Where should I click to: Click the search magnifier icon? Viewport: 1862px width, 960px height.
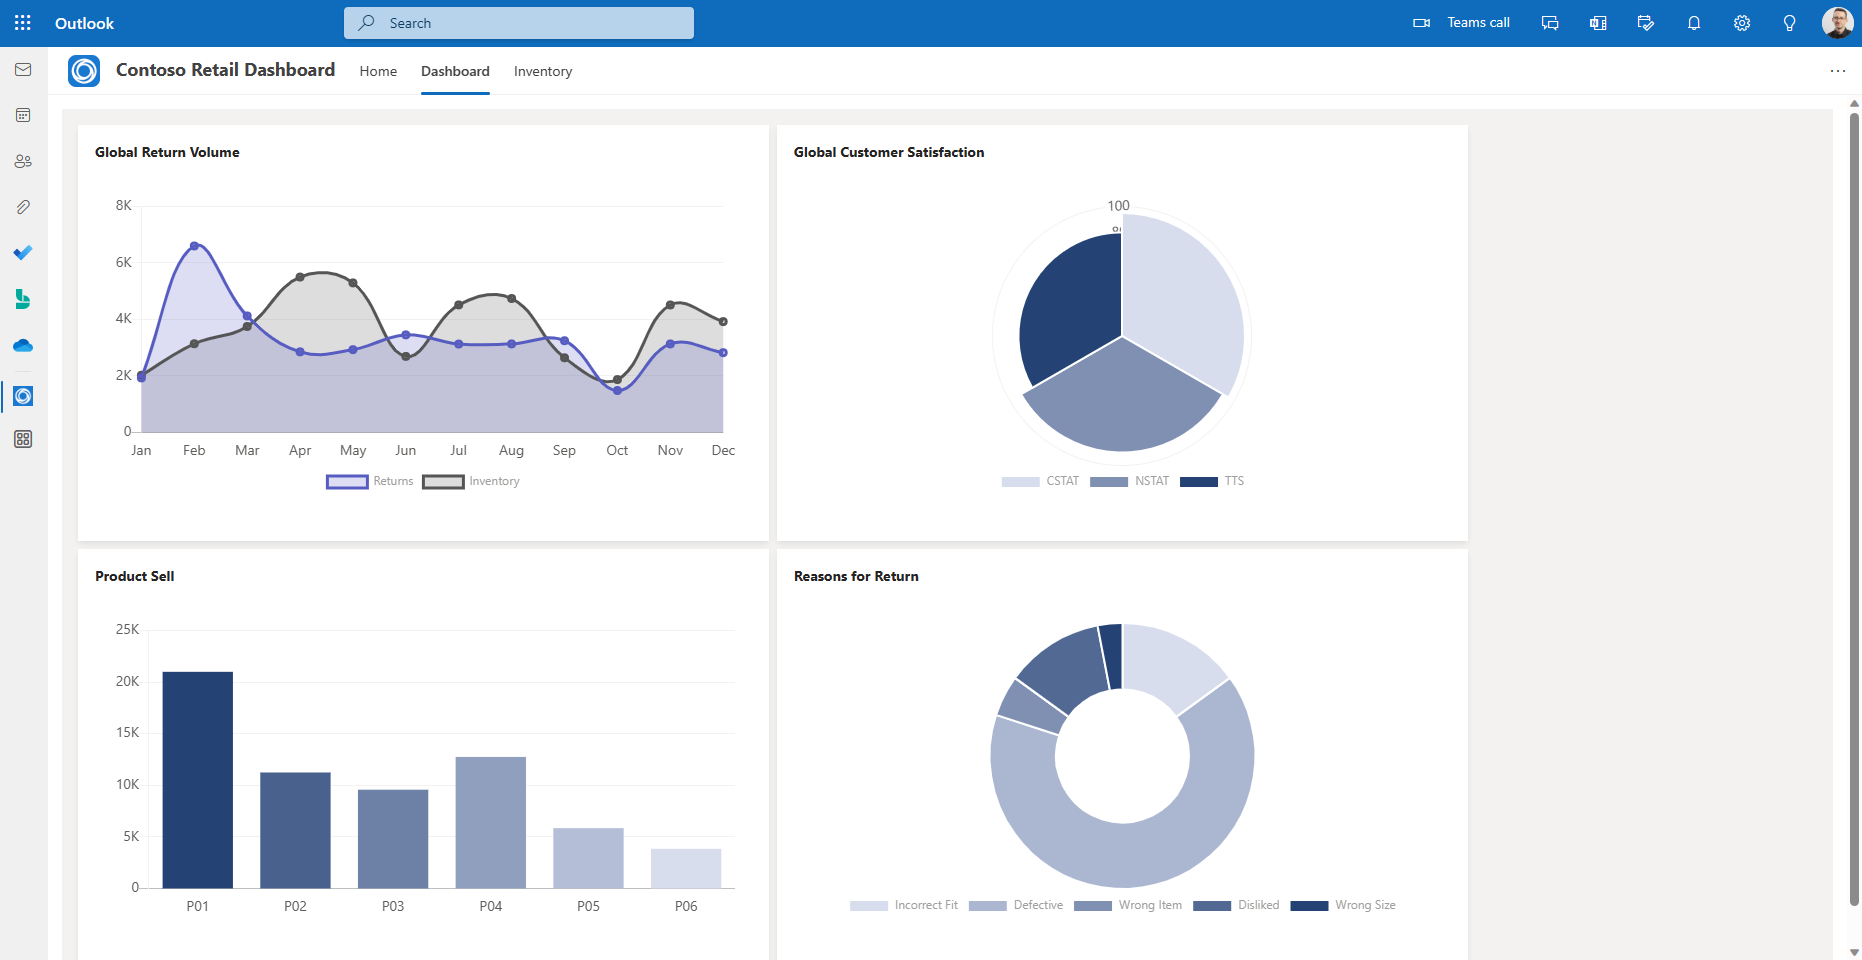coord(367,23)
